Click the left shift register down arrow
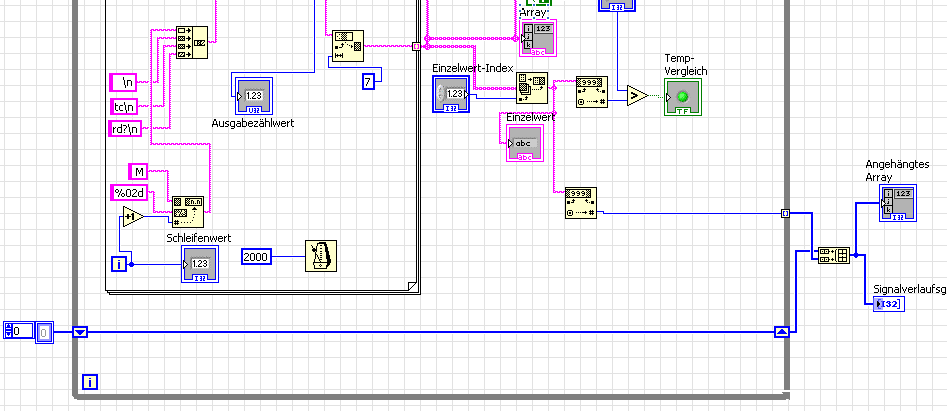The image size is (947, 411). pyautogui.click(x=80, y=332)
